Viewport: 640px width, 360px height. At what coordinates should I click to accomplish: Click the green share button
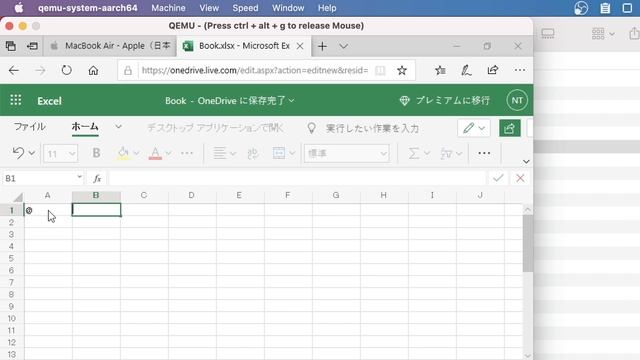509,128
